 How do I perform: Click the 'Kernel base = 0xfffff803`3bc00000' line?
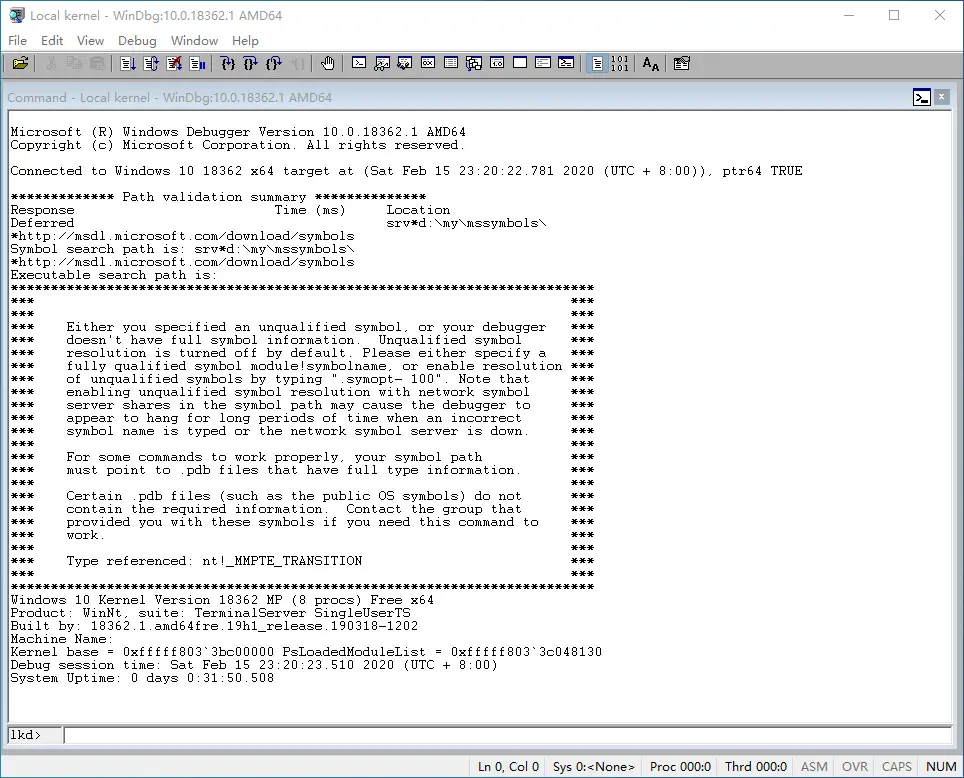pyautogui.click(x=306, y=652)
